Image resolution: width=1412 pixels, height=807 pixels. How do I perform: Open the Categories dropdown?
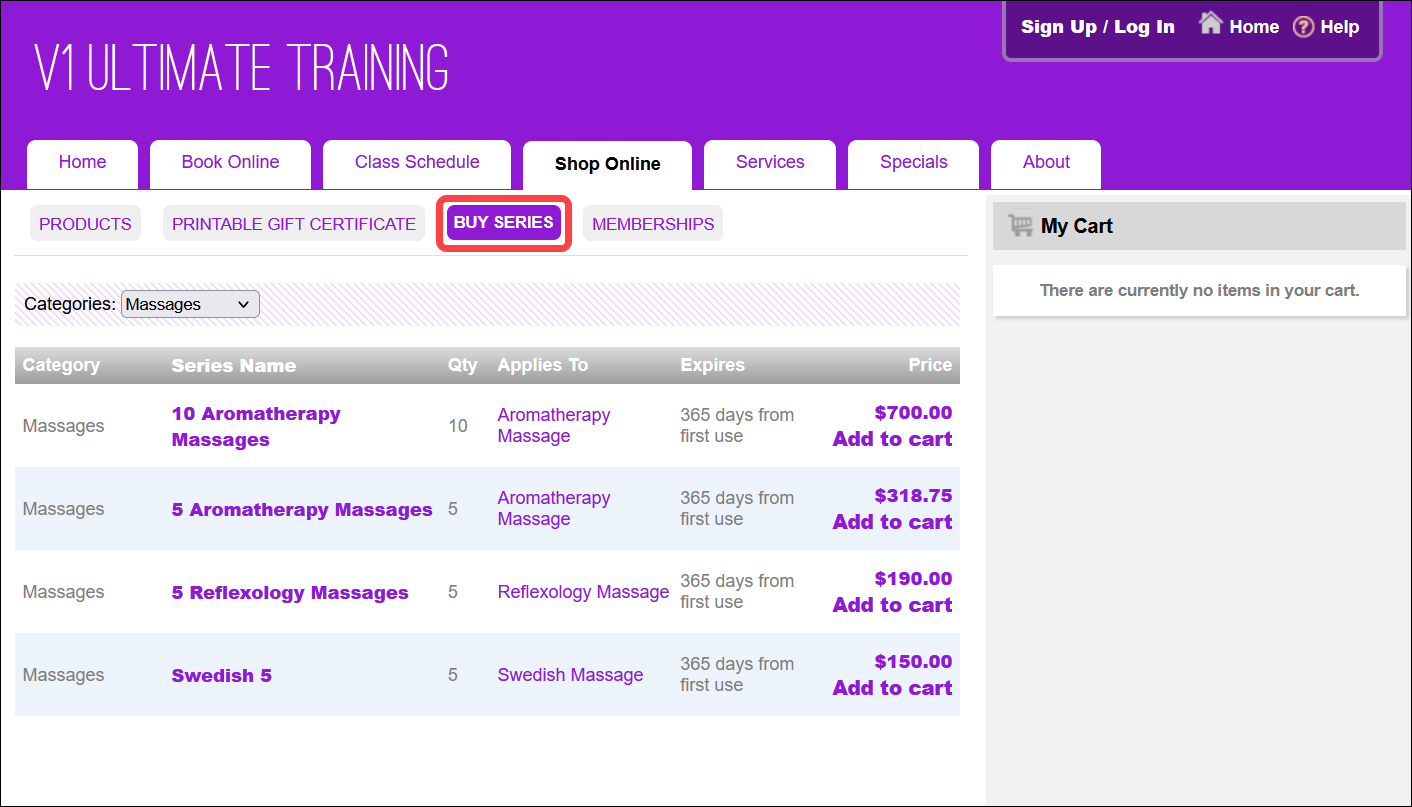(190, 304)
